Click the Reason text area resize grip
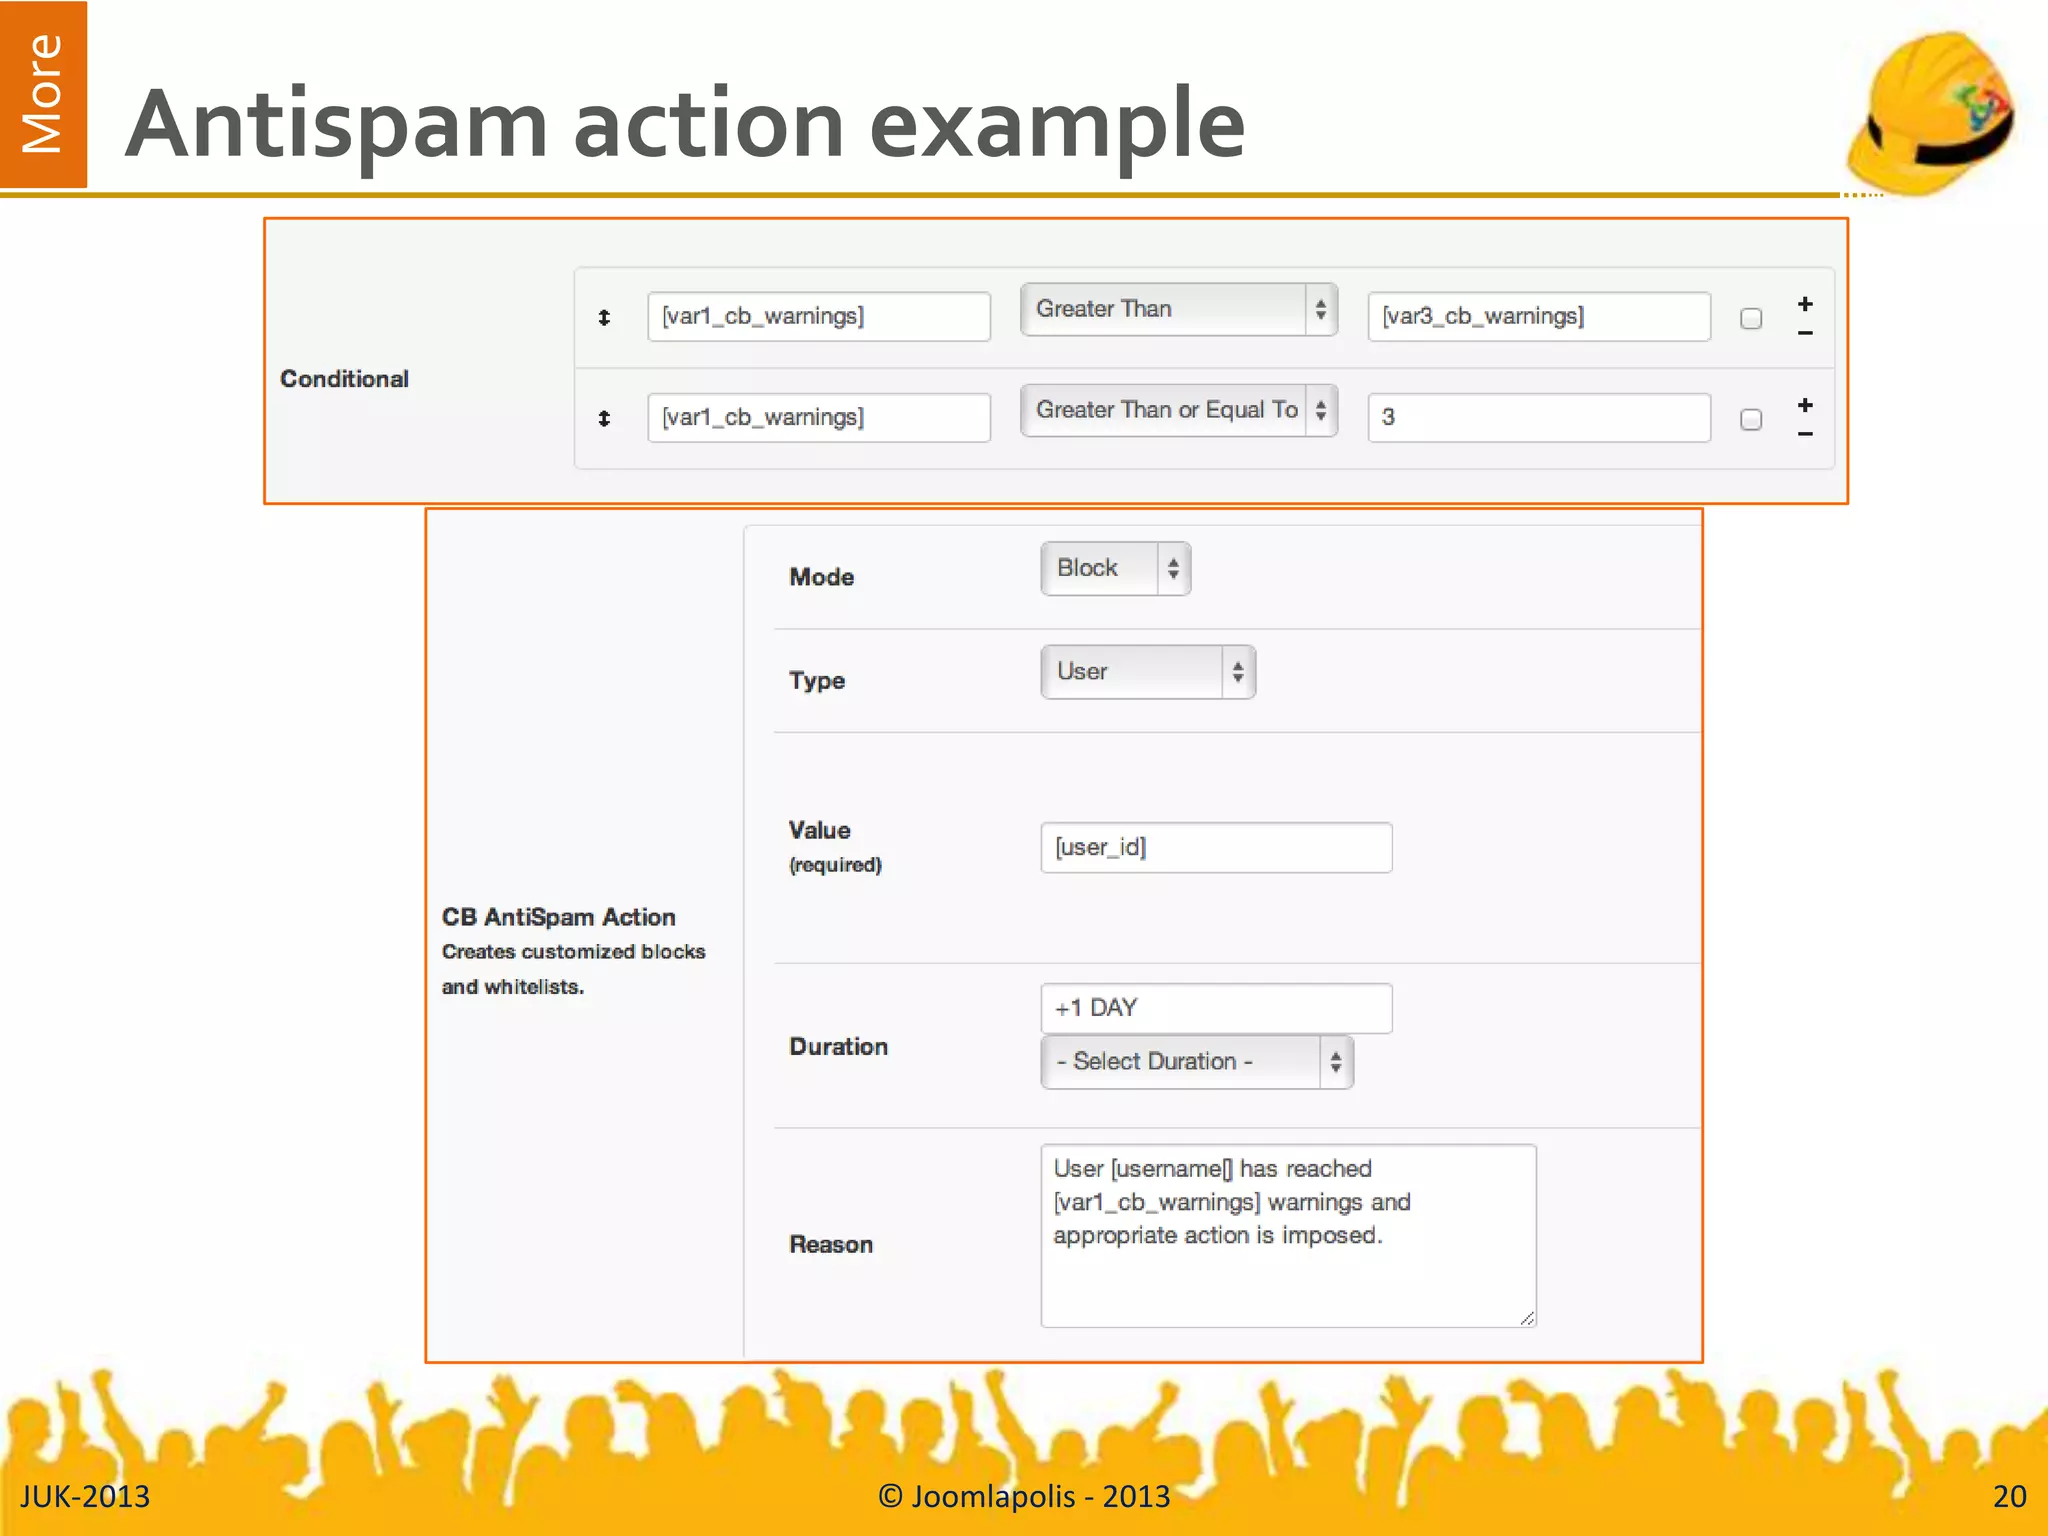This screenshot has width=2048, height=1536. coord(1527,1319)
